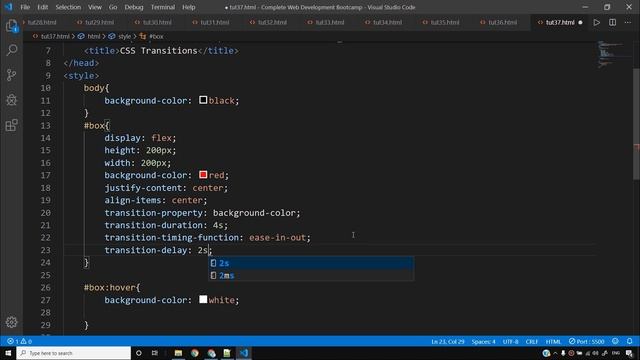
Task: Open the Debug menu
Action: click(134, 7)
